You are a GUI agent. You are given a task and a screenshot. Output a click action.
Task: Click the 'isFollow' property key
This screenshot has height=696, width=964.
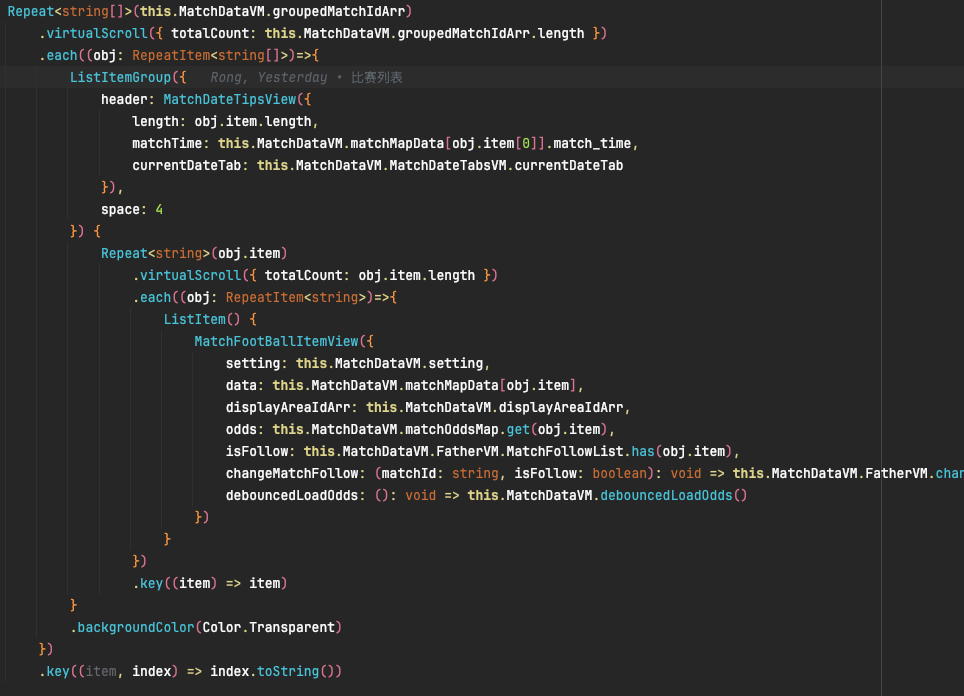257,451
